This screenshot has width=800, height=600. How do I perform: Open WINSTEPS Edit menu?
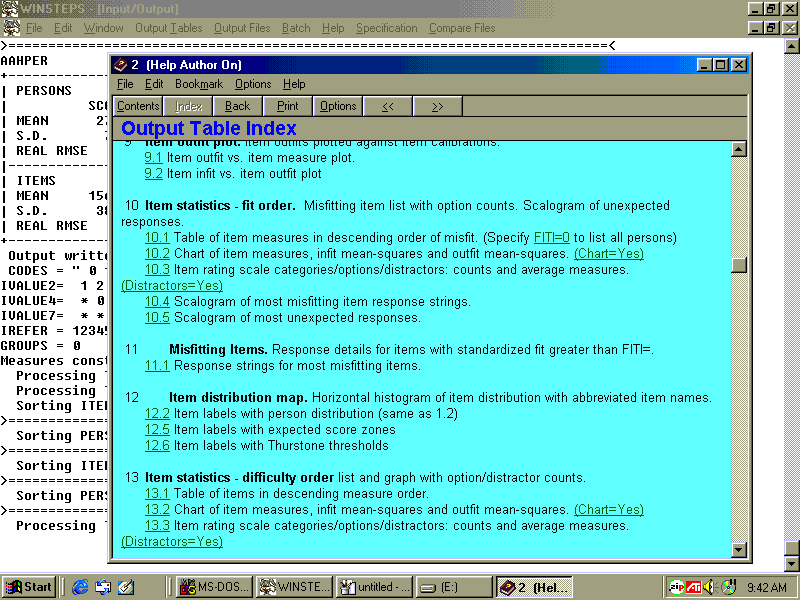point(63,28)
